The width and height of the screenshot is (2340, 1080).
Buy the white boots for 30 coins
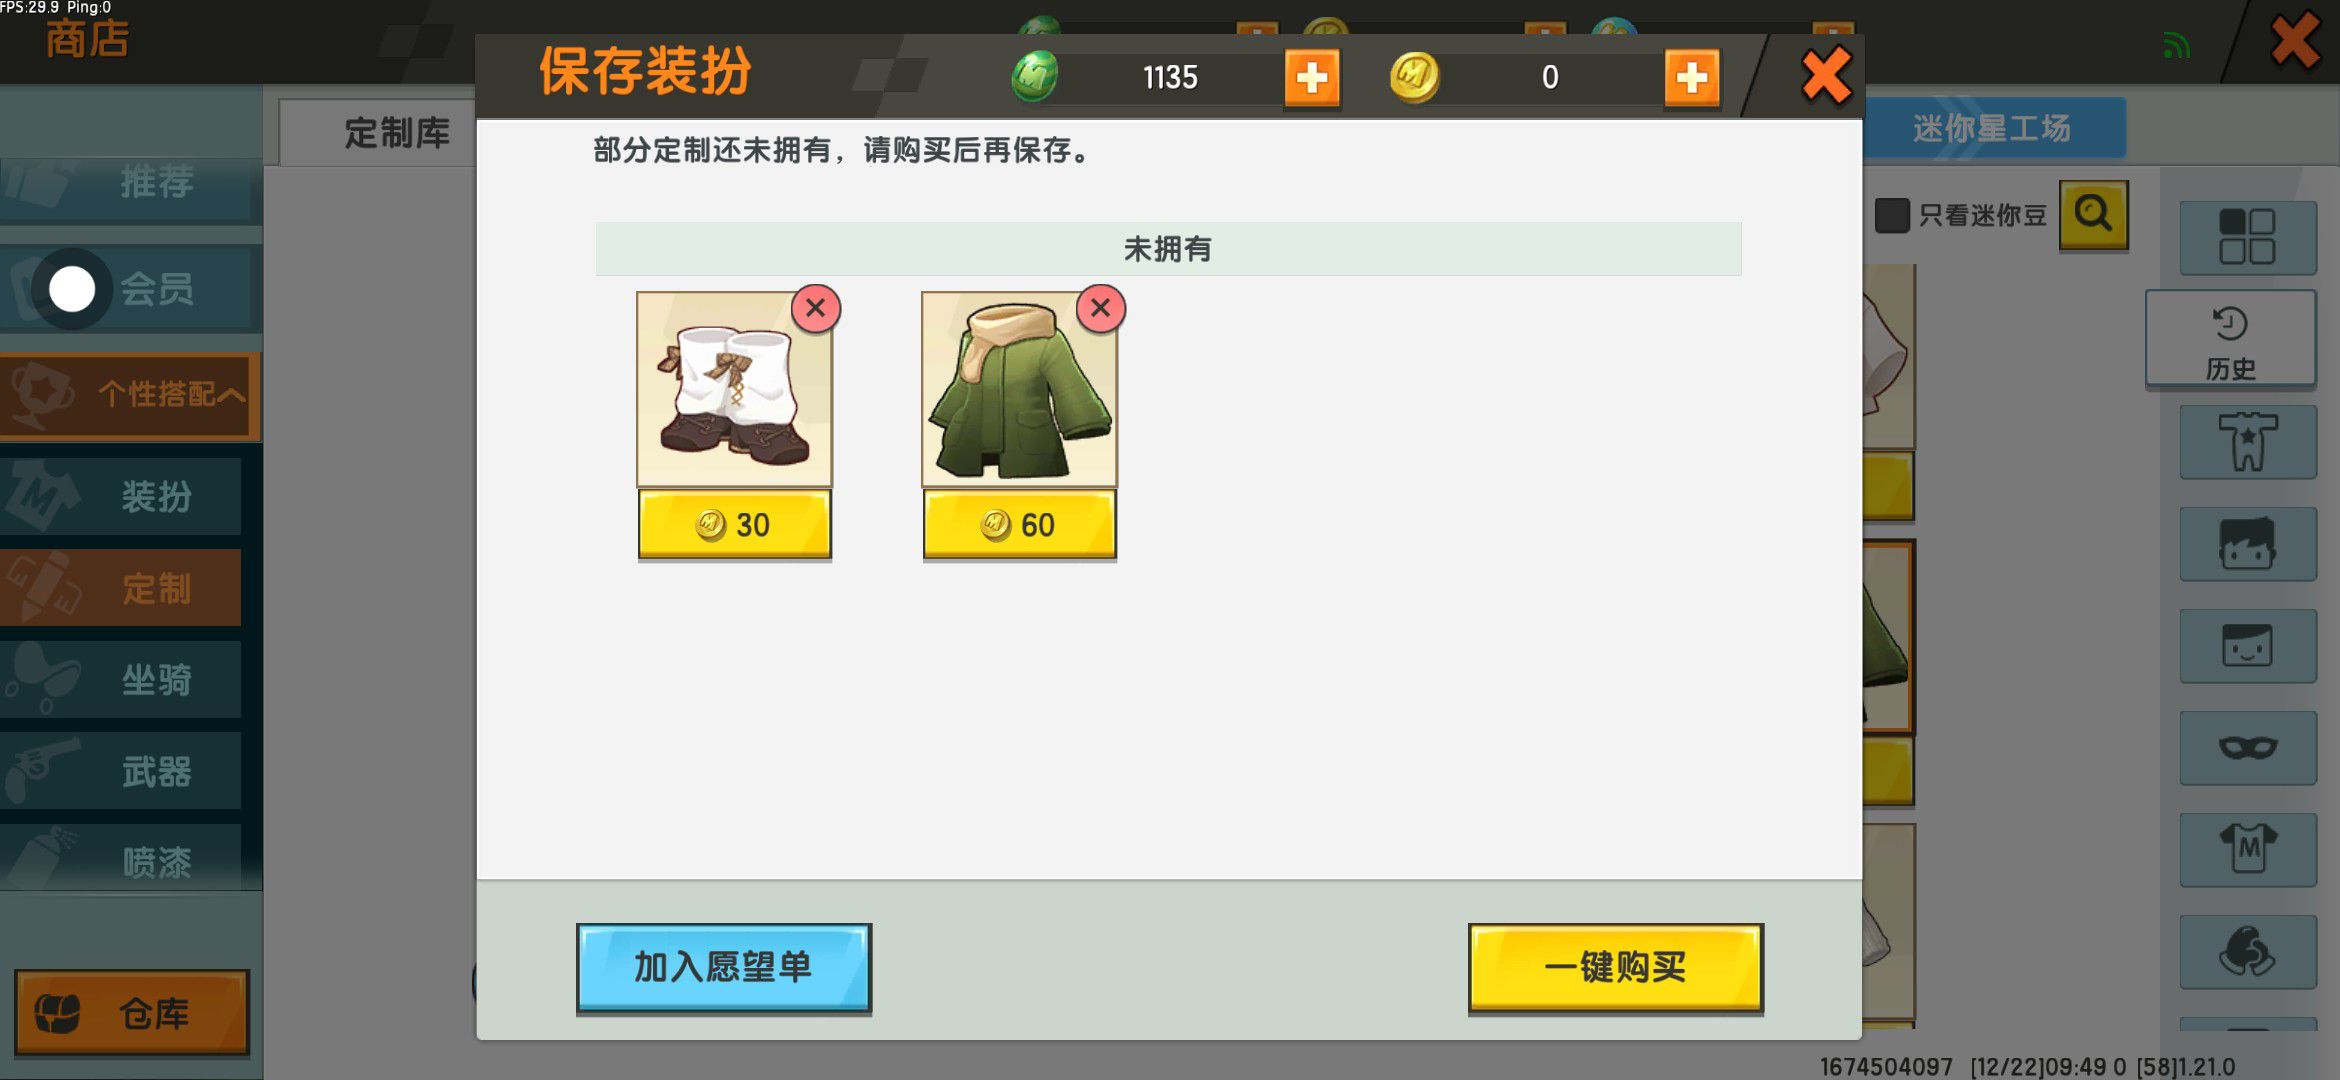pos(734,524)
